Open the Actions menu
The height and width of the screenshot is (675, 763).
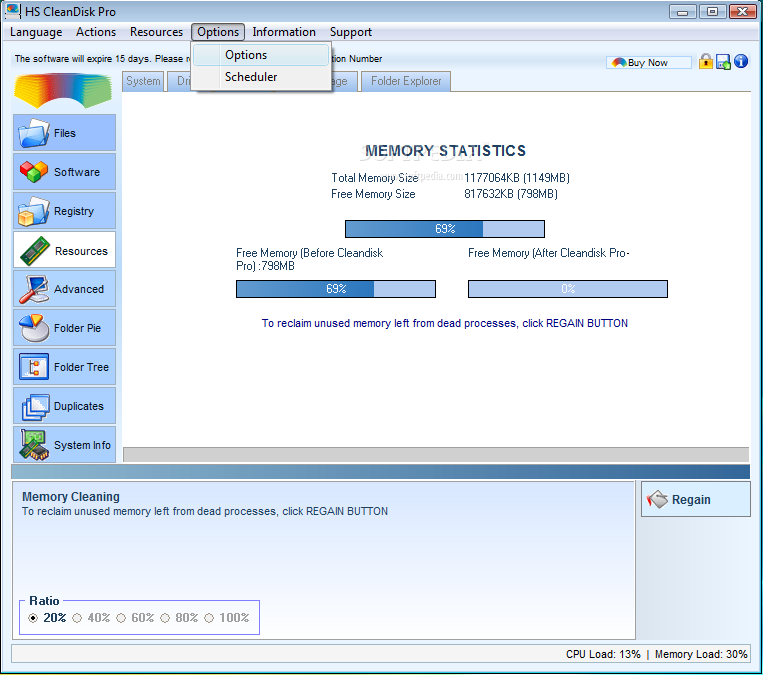click(96, 32)
